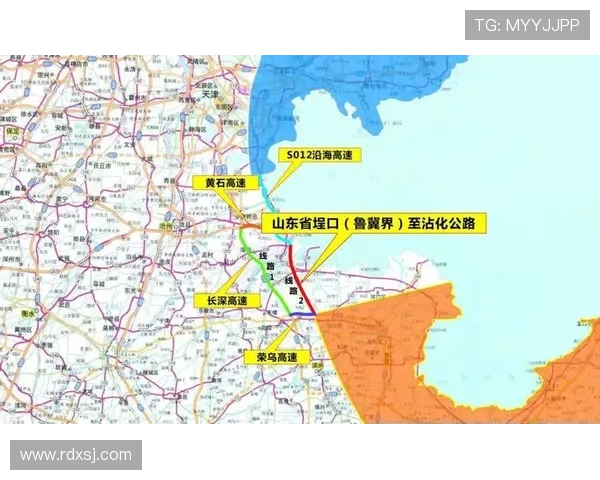This screenshot has width=600, height=480.
Task: Click the S012沿海高速 yellow label
Action: pos(320,155)
